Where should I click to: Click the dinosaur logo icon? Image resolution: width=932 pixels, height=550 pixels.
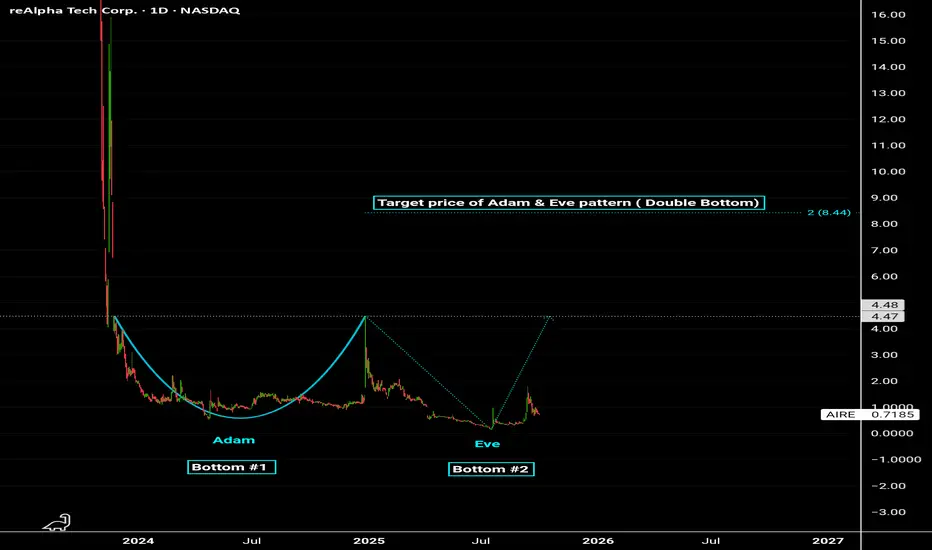coord(57,523)
